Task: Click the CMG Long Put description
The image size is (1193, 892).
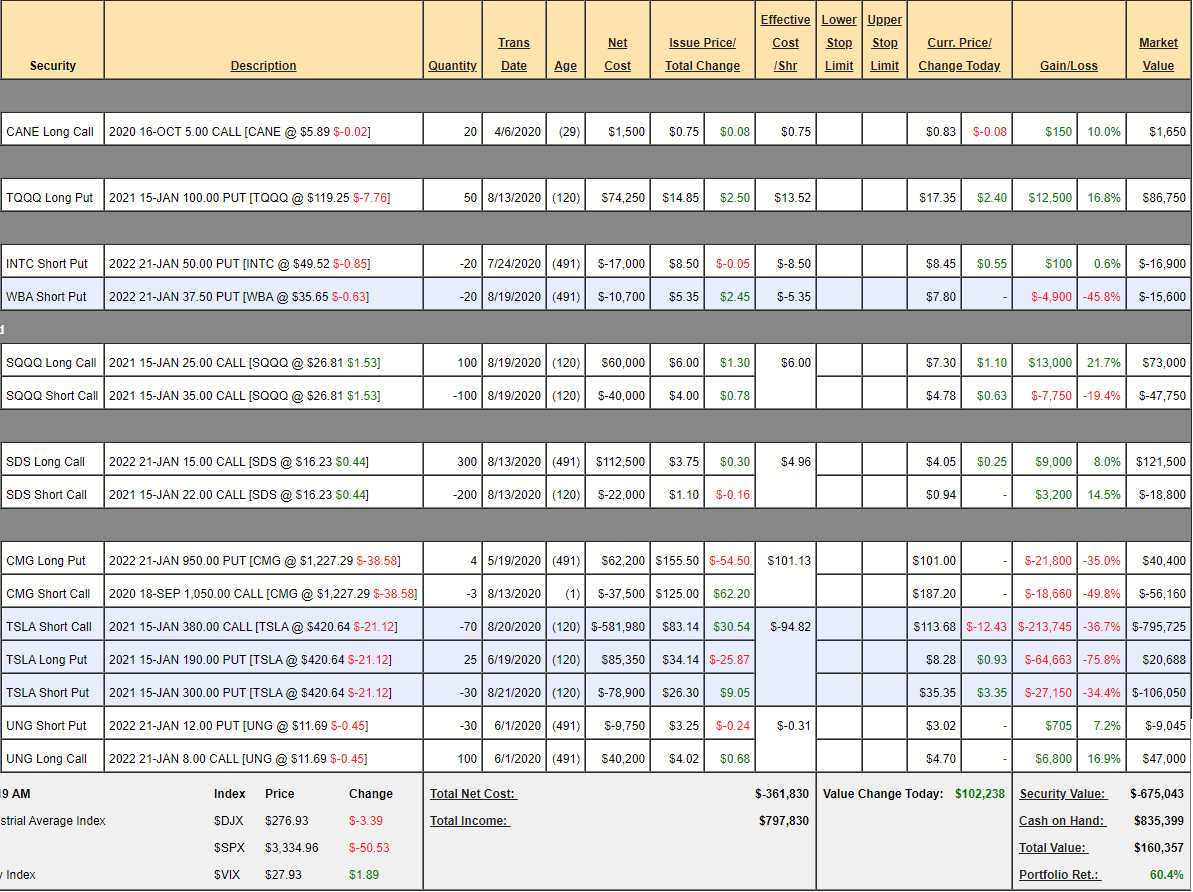Action: tap(262, 561)
